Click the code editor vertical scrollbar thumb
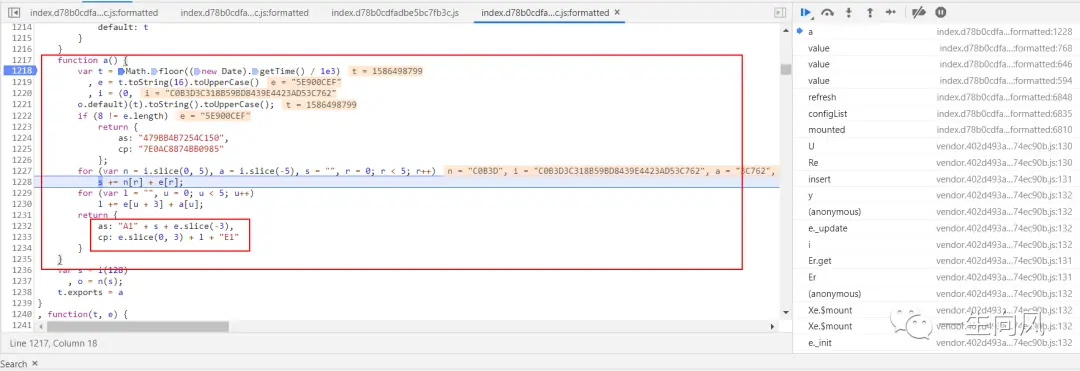The image size is (1080, 371). (x=785, y=70)
